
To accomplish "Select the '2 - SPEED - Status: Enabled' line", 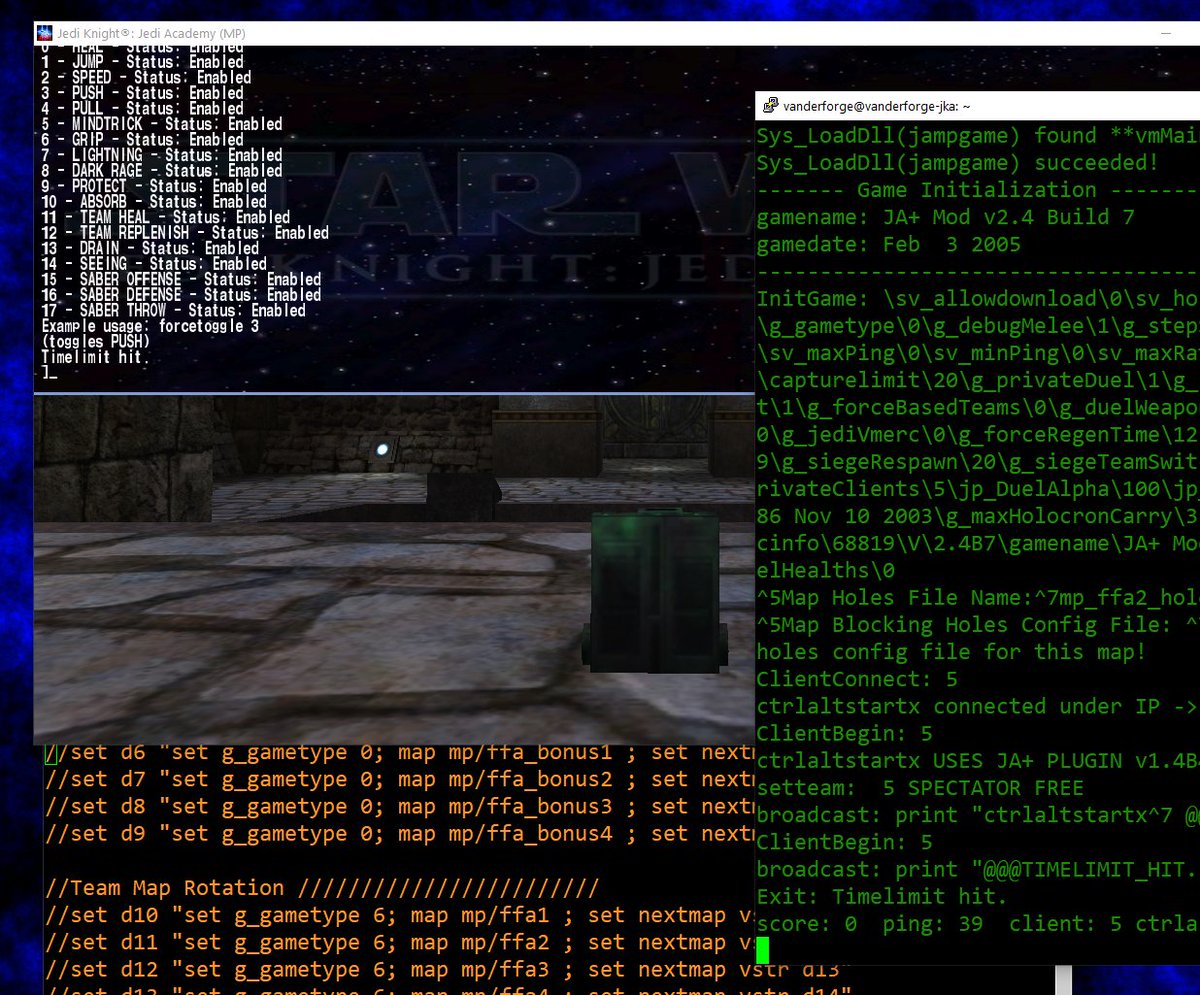I will coord(146,77).
